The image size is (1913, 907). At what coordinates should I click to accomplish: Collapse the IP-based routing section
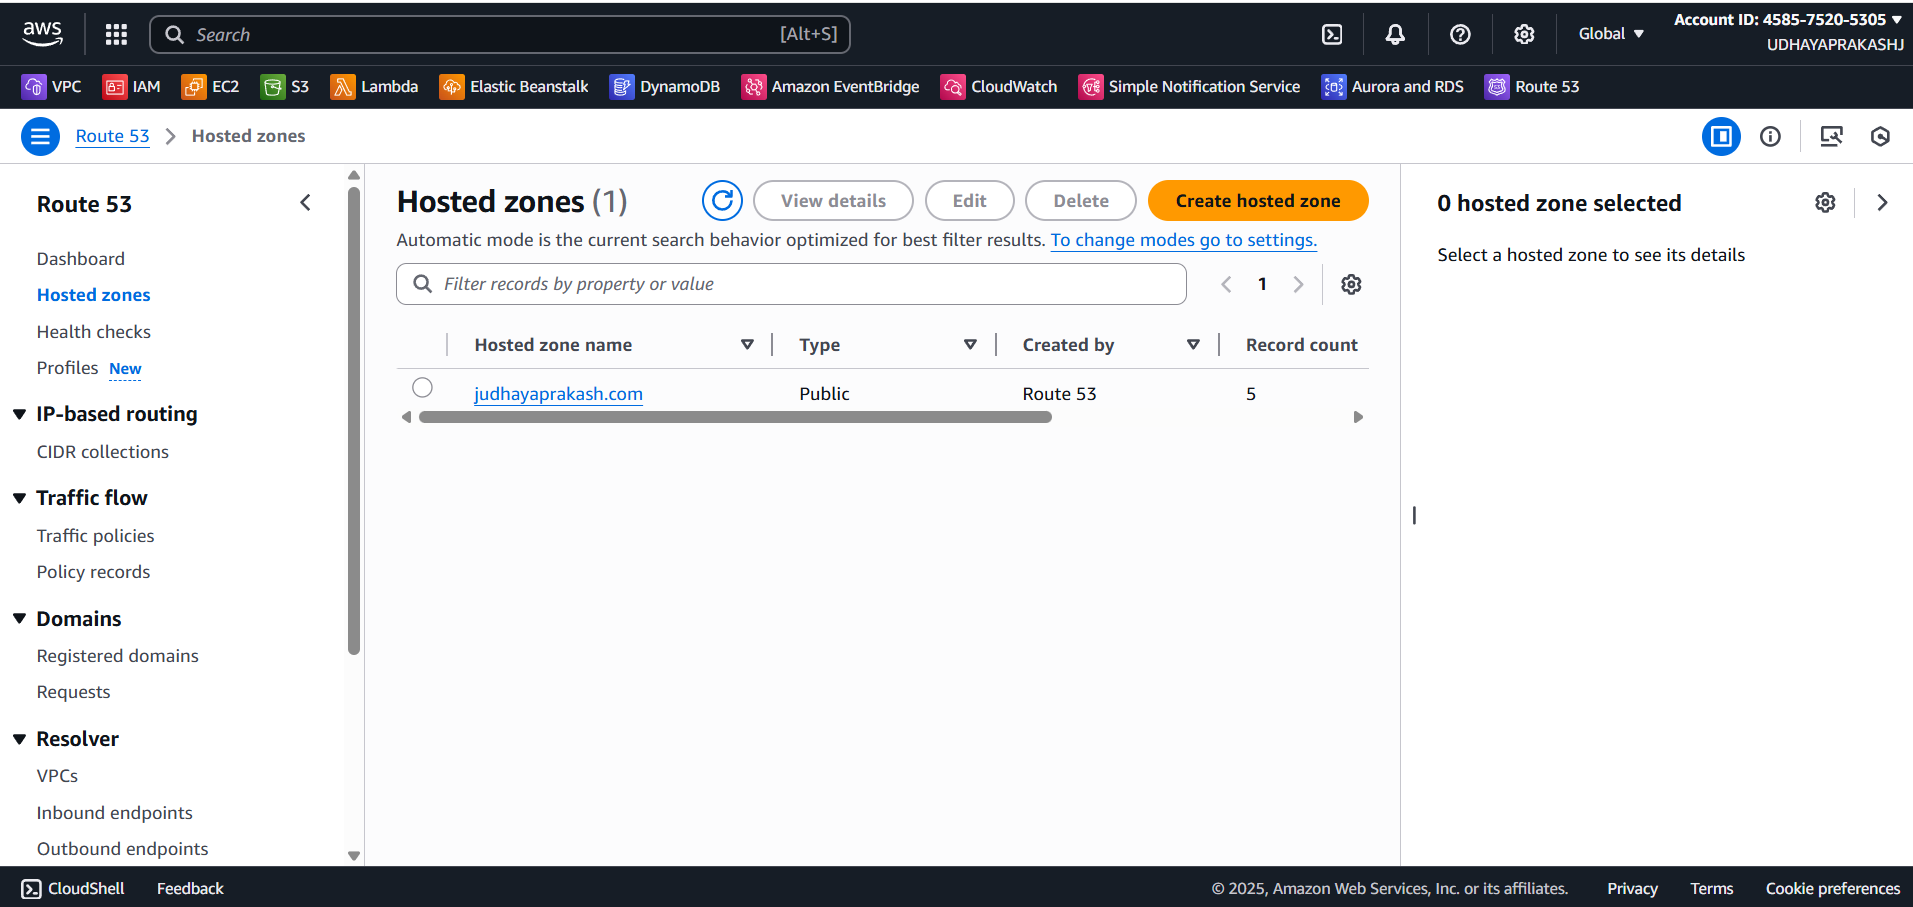pos(19,414)
